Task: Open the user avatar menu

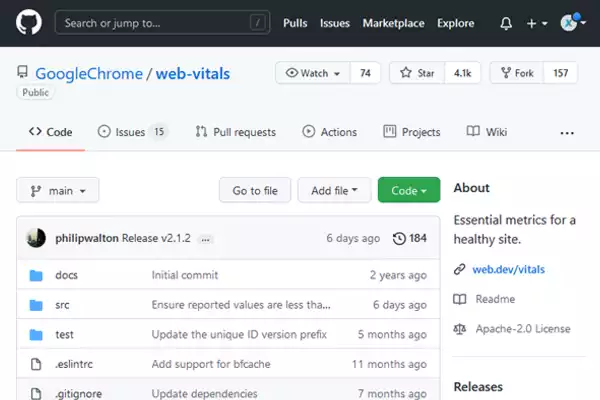Action: click(573, 23)
